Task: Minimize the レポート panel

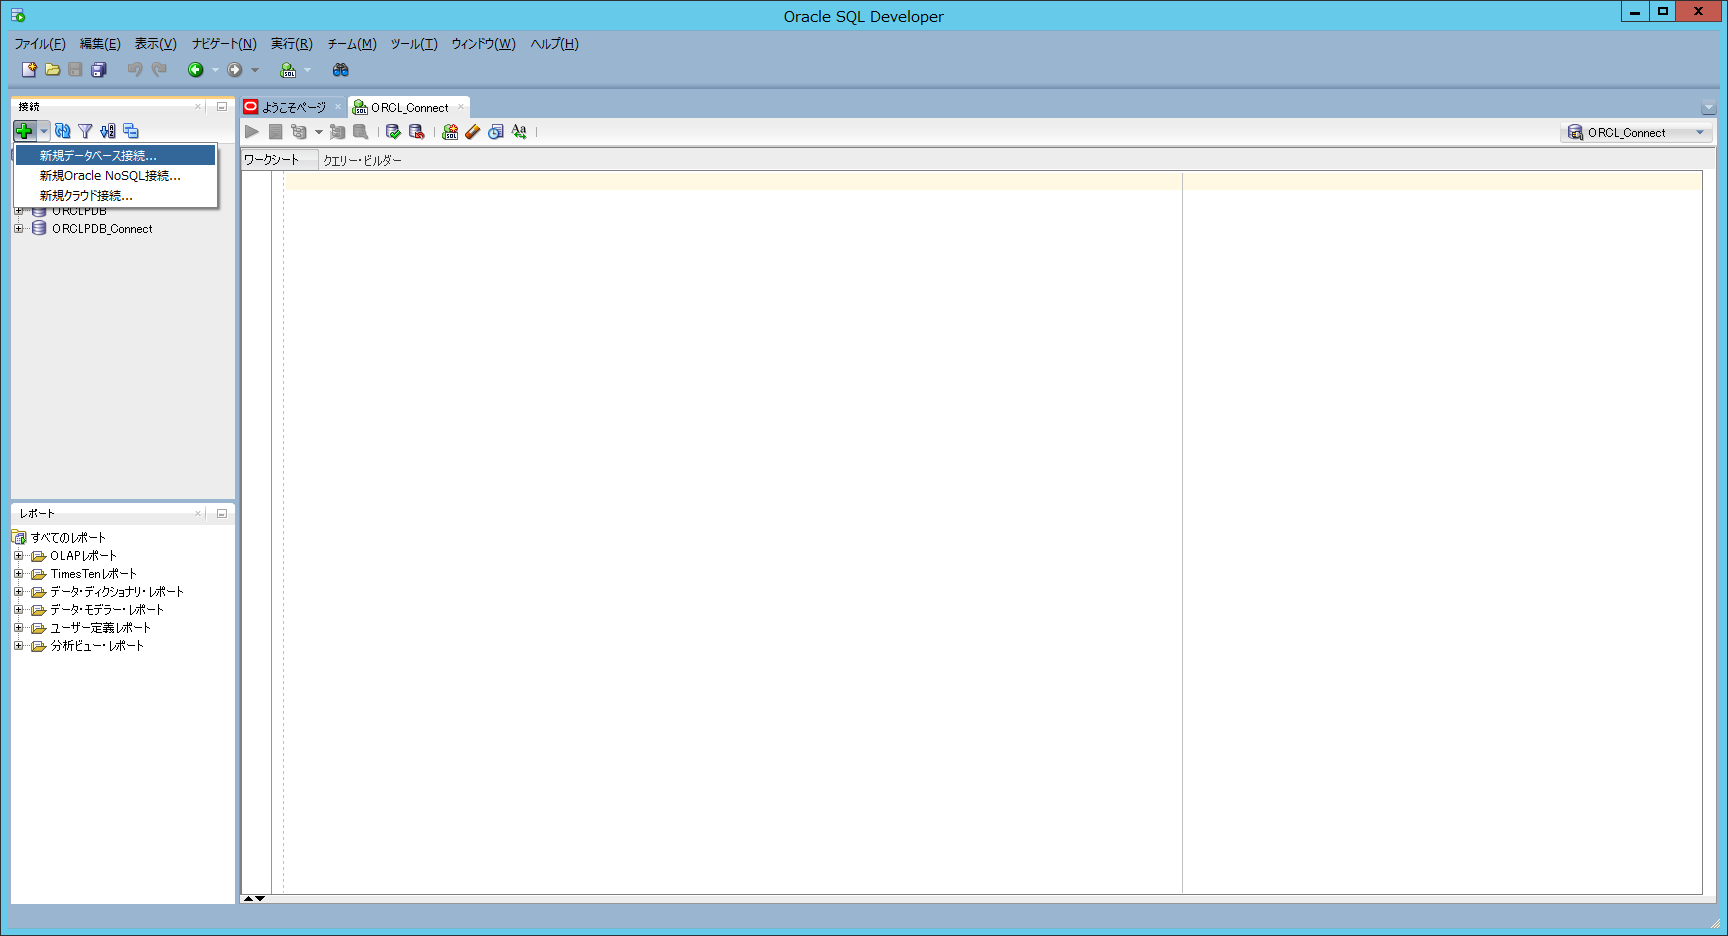Action: click(x=222, y=514)
